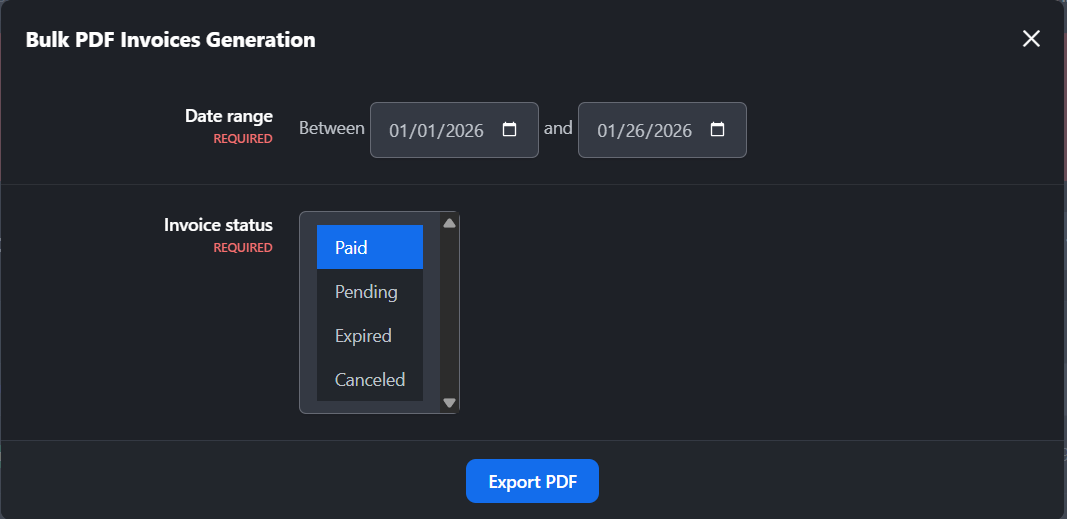Screen dimensions: 1067x519
Task: Select the Paid invoice status
Action: click(370, 247)
